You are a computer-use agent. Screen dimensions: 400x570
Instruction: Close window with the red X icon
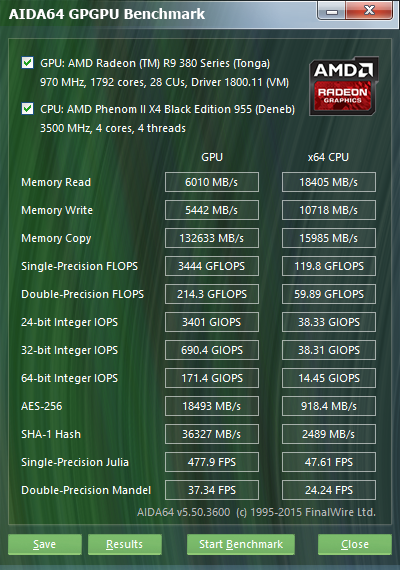pyautogui.click(x=369, y=11)
